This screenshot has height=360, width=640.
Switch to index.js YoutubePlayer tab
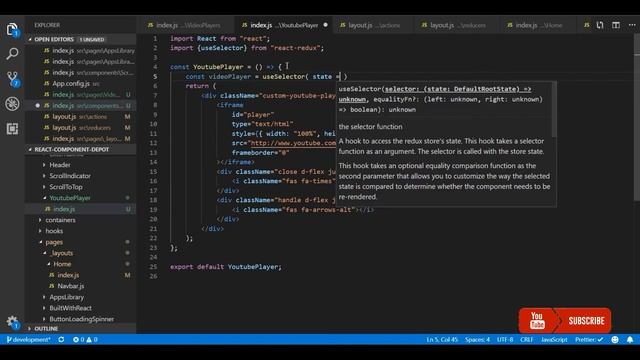(x=284, y=25)
